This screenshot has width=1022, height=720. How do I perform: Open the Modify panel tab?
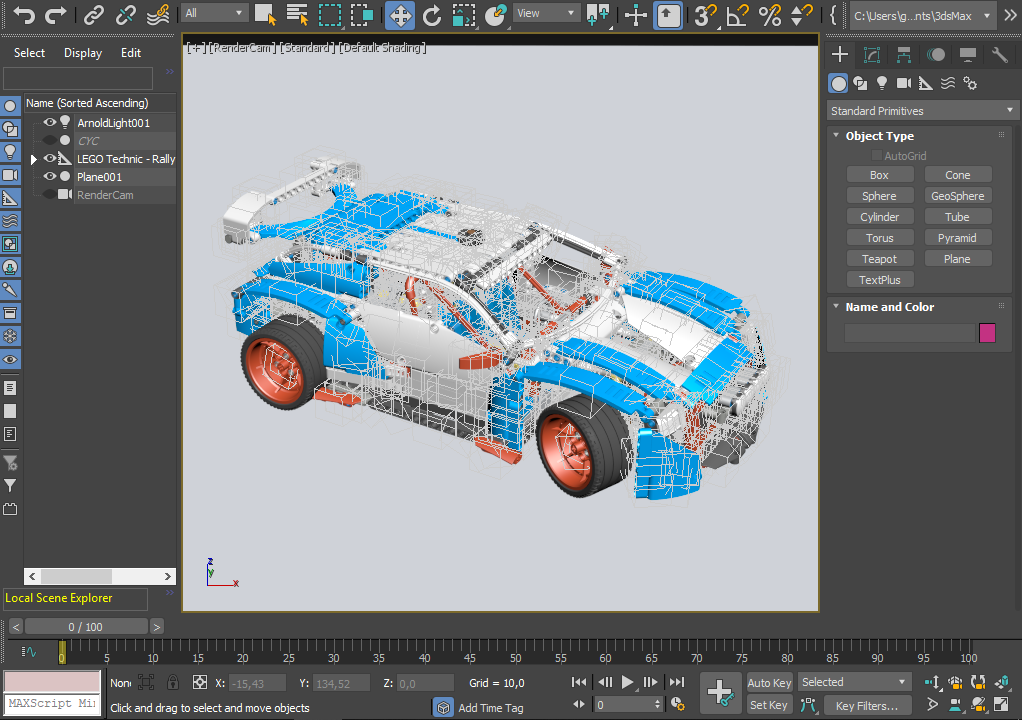click(872, 55)
